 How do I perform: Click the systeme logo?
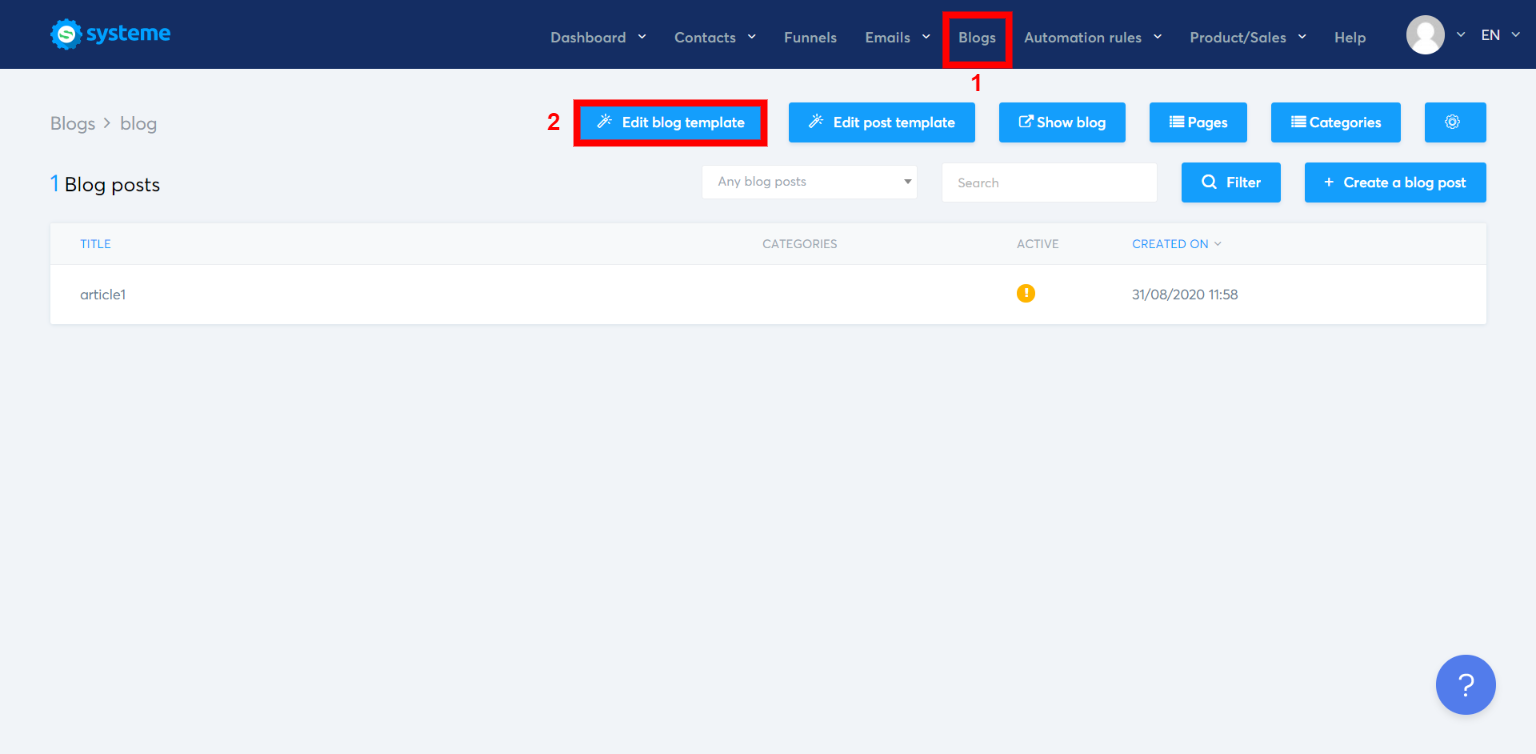[109, 33]
